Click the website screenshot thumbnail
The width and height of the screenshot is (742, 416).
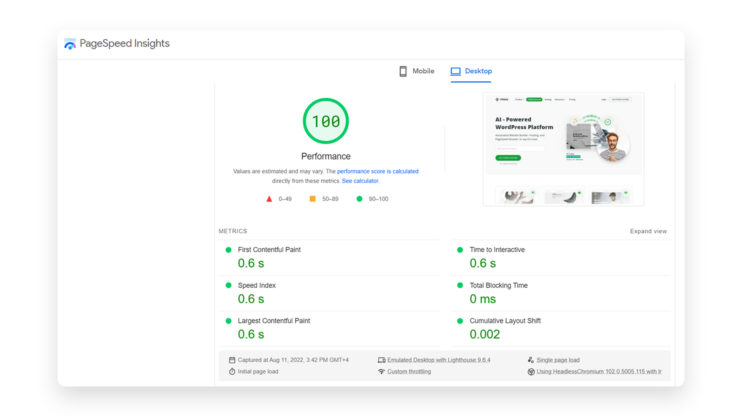pyautogui.click(x=563, y=149)
